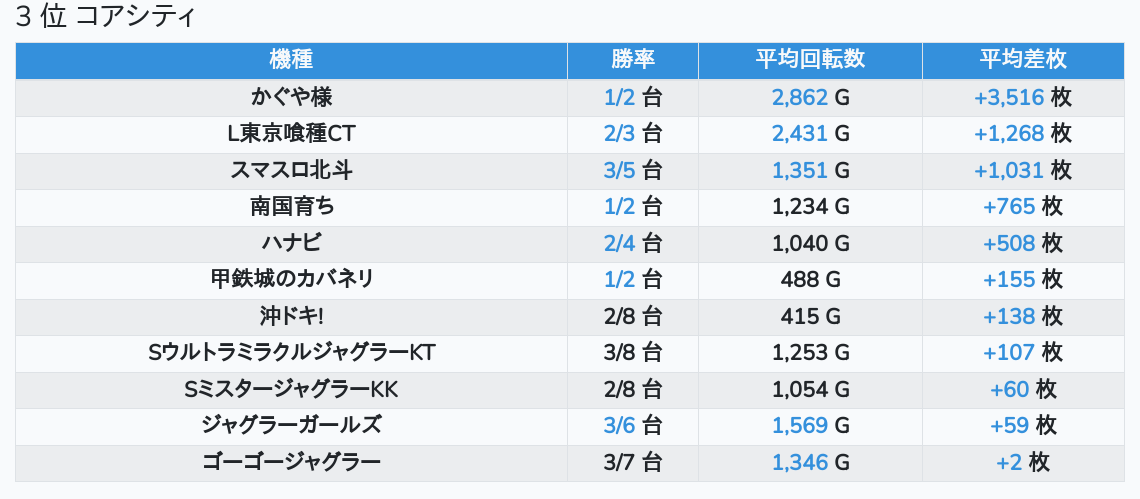Choose the ハナビ machine name
The width and height of the screenshot is (1140, 499).
pyautogui.click(x=291, y=243)
